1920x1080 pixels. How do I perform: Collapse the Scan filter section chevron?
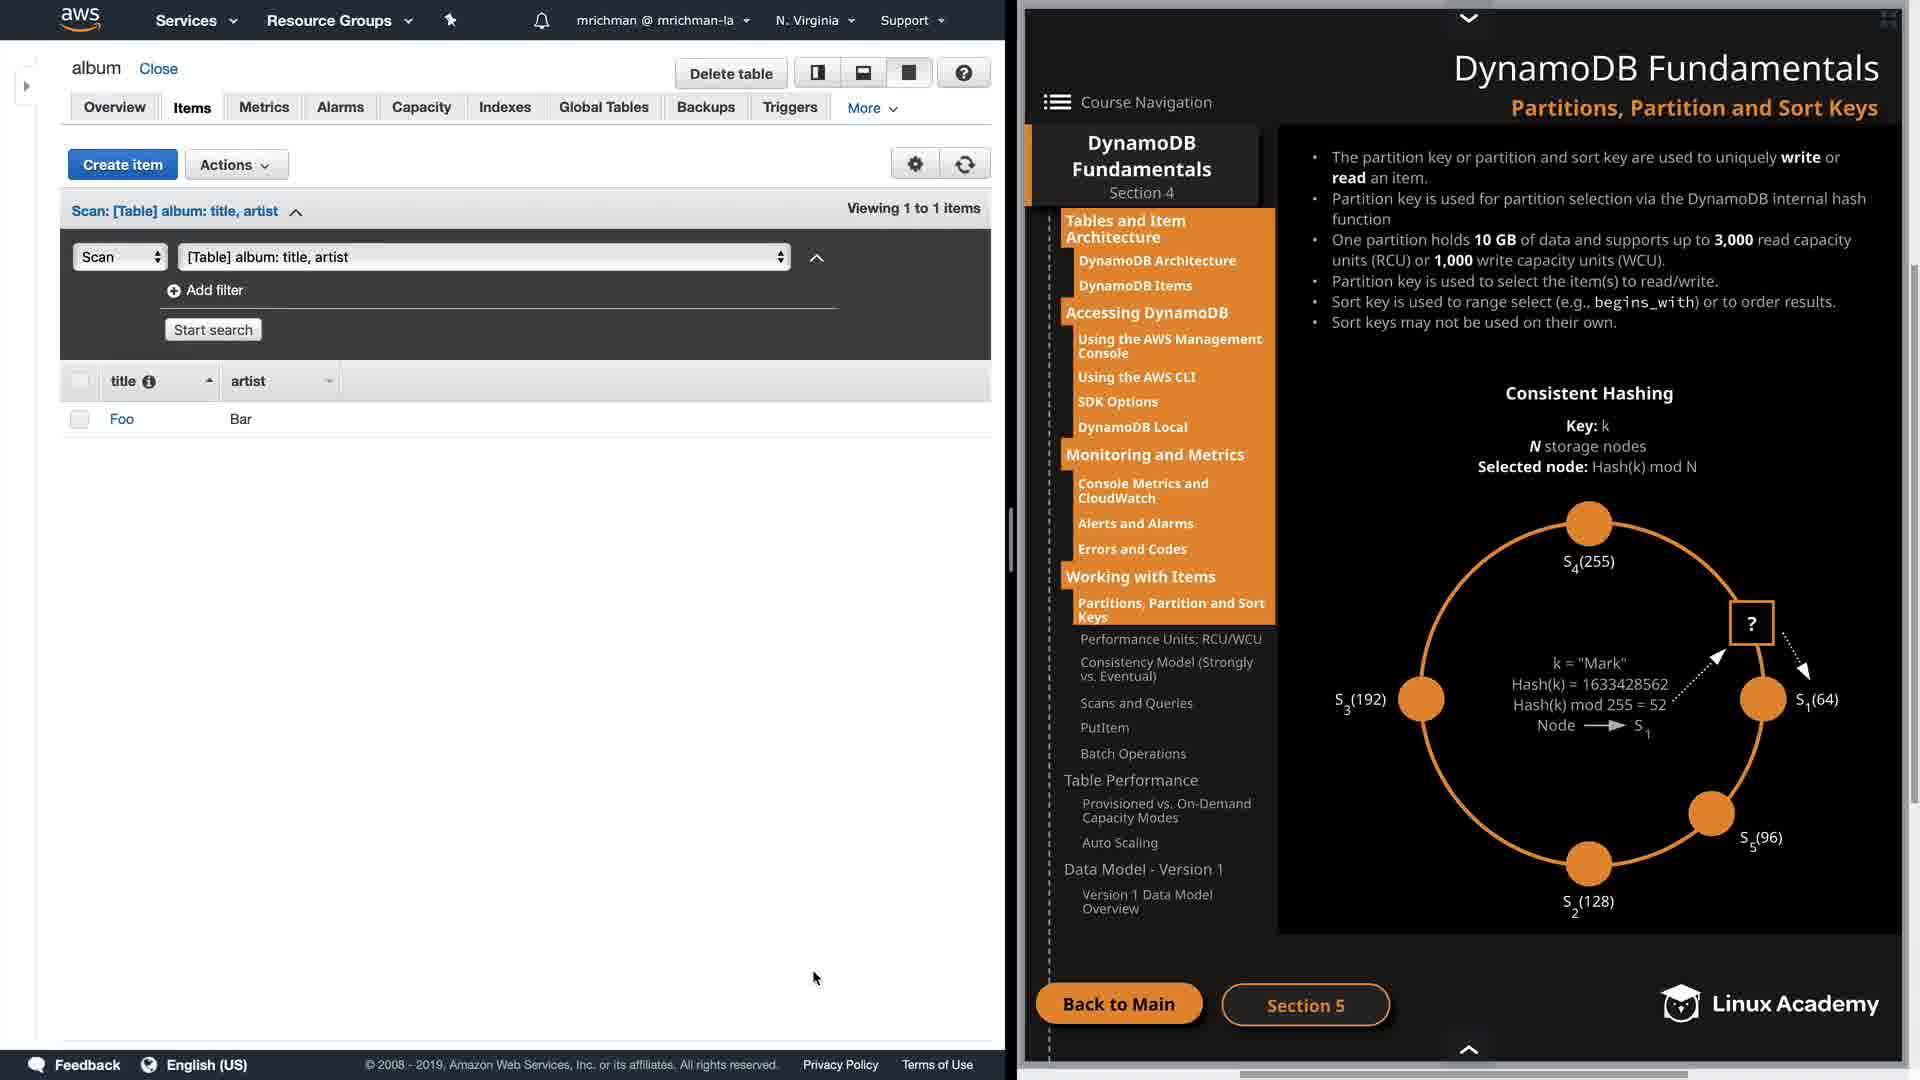pos(296,212)
